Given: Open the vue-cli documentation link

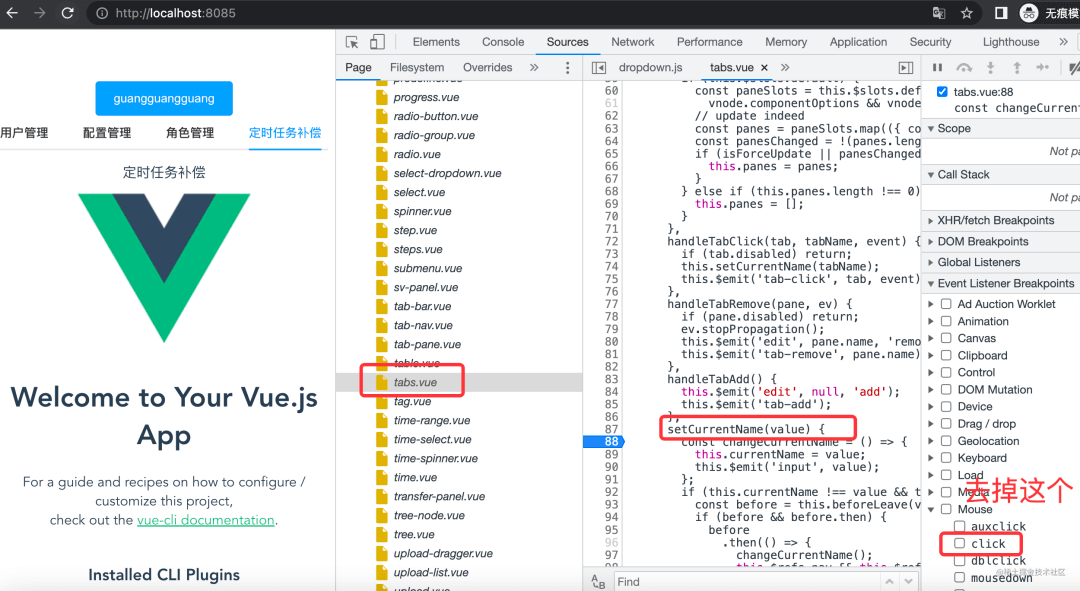Looking at the screenshot, I should point(205,520).
